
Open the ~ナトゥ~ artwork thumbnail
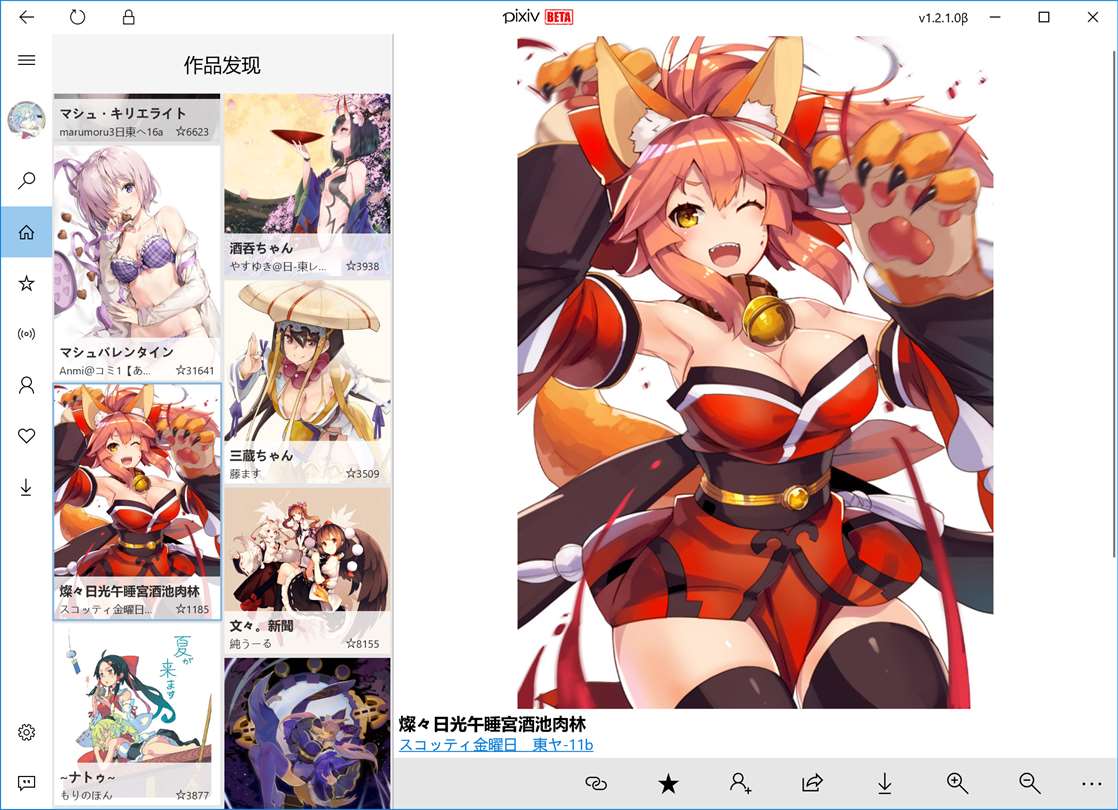pos(136,714)
